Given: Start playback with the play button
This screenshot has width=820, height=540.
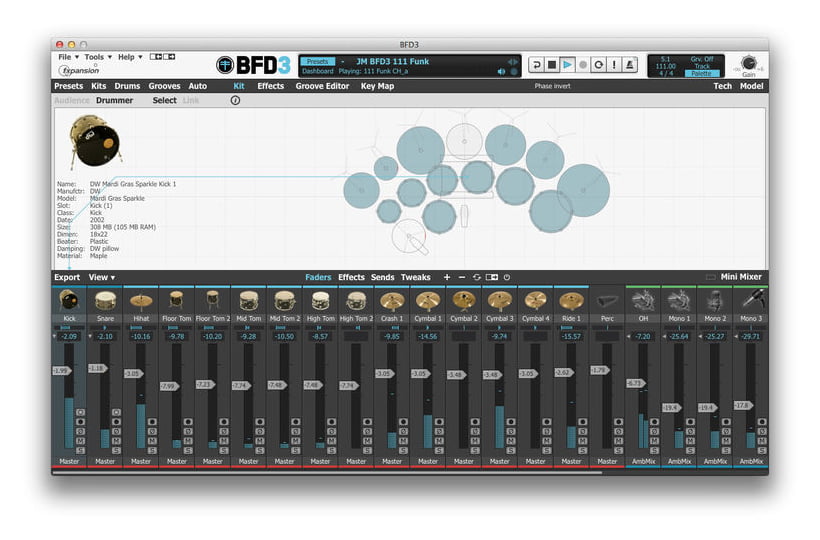Looking at the screenshot, I should coord(567,65).
